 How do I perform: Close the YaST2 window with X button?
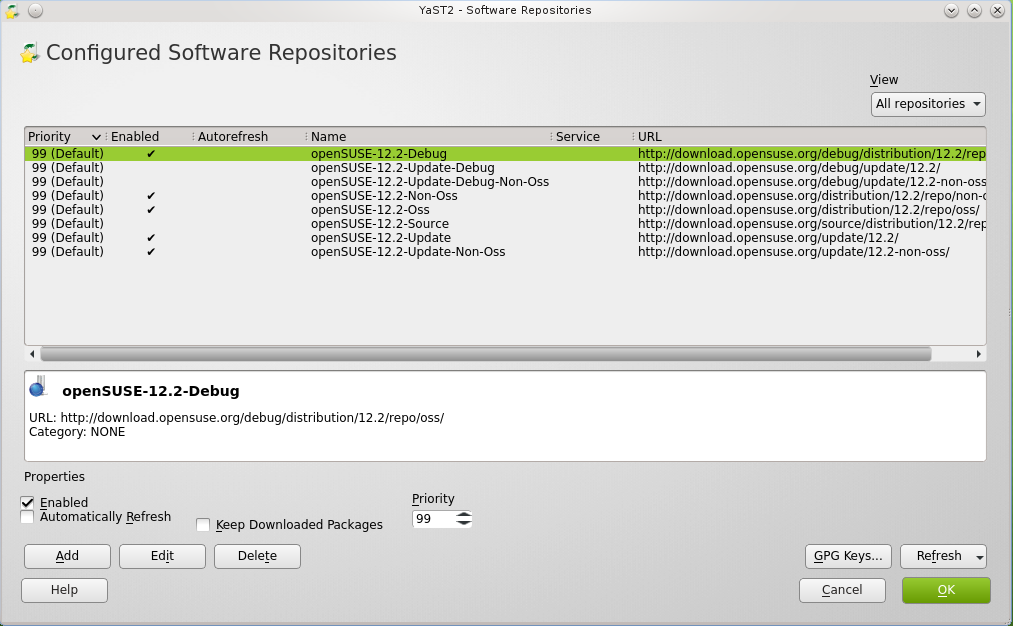pos(997,10)
